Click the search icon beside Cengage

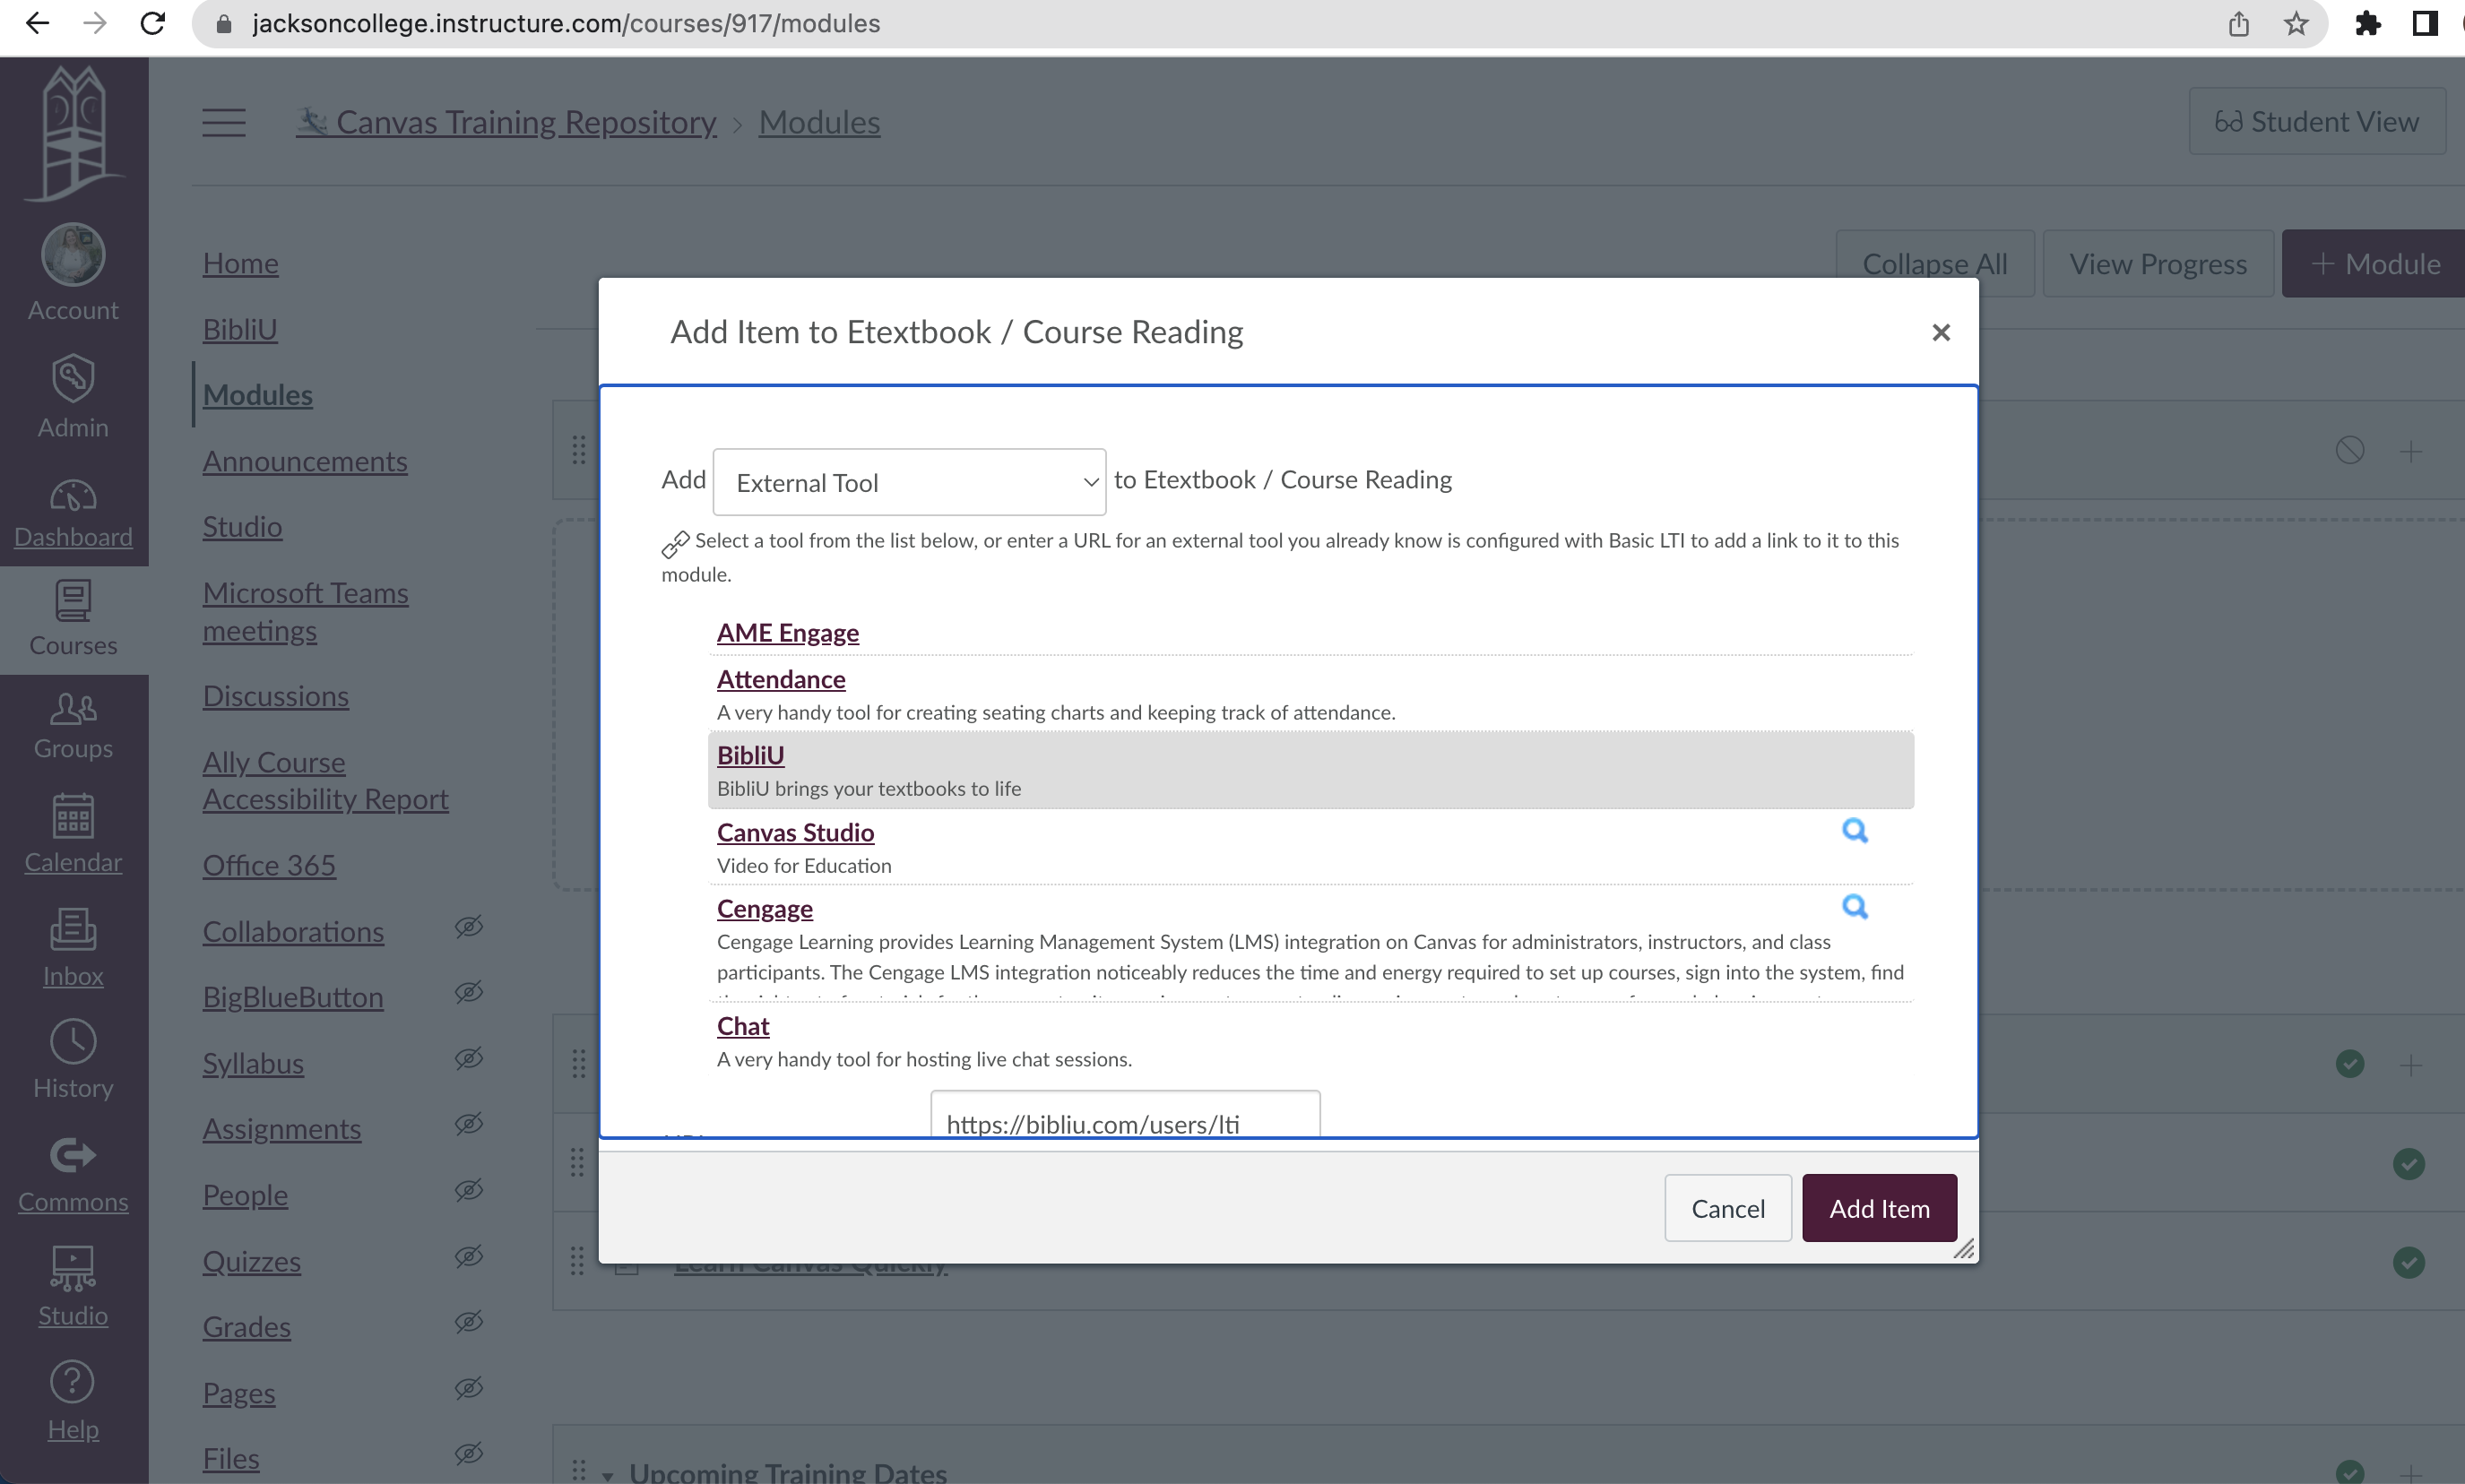1855,907
